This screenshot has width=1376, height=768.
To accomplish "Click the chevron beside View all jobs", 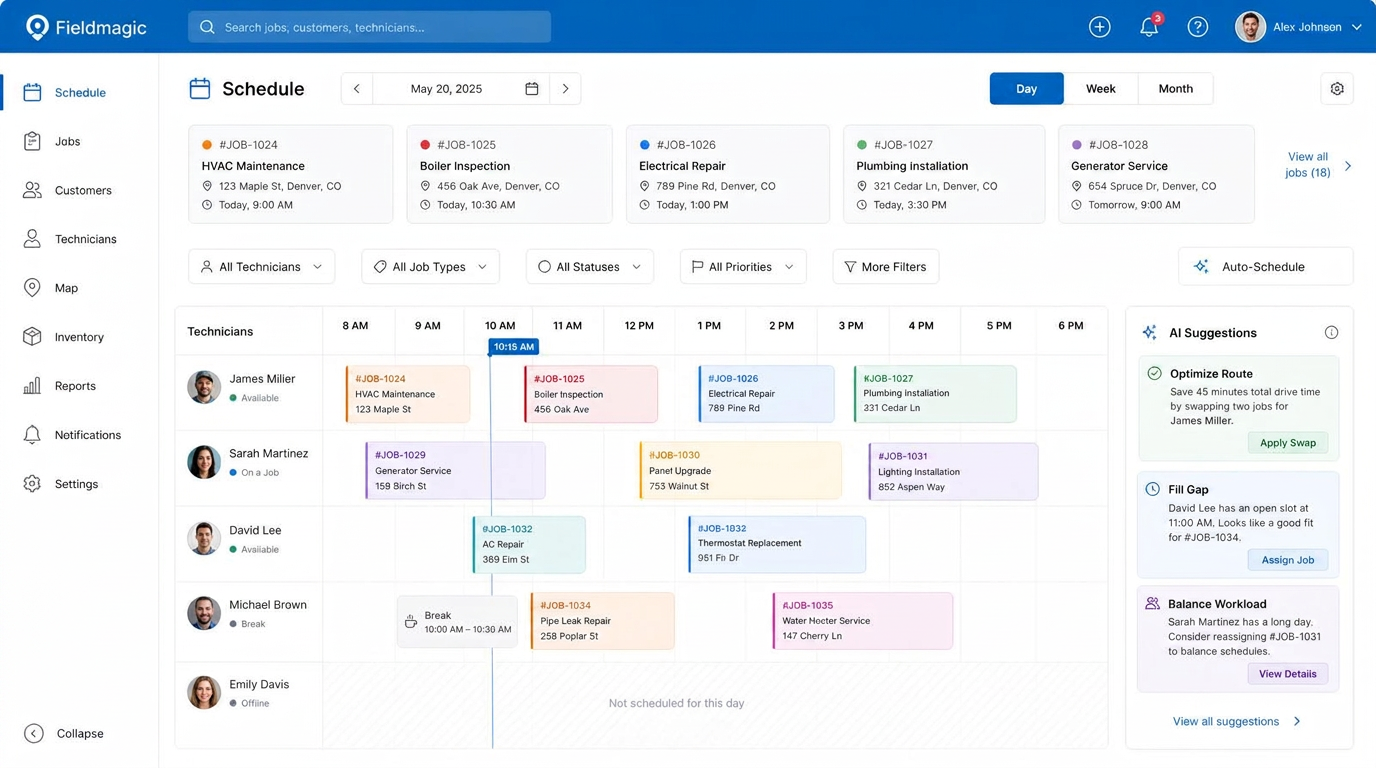I will tap(1348, 166).
